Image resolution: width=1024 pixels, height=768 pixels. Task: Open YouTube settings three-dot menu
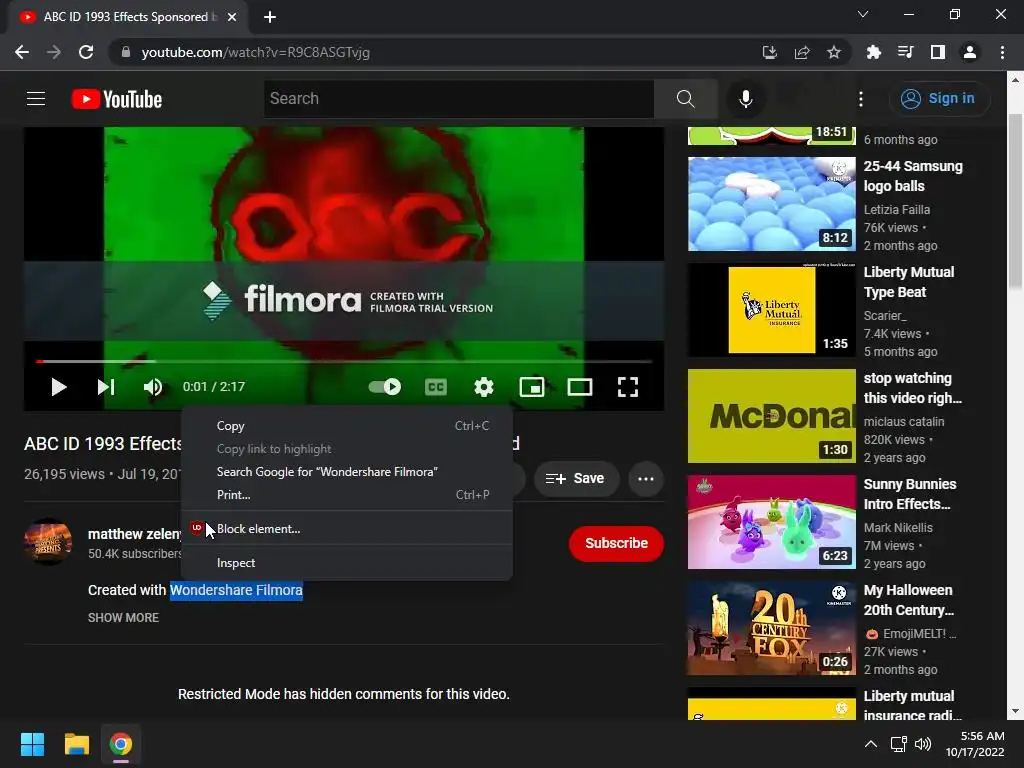tap(861, 99)
